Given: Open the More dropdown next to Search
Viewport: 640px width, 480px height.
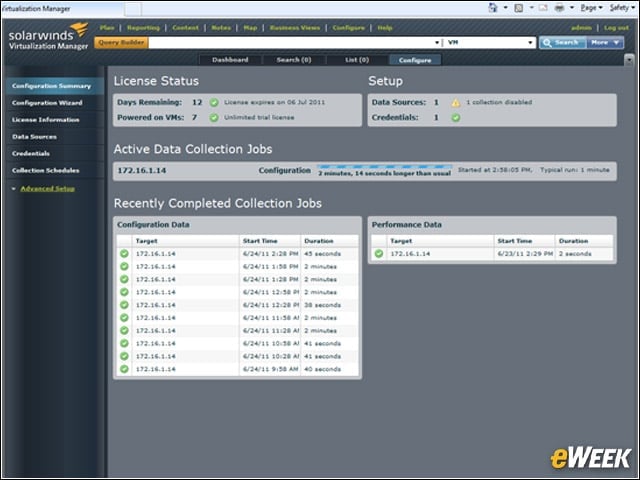Looking at the screenshot, I should 605,42.
